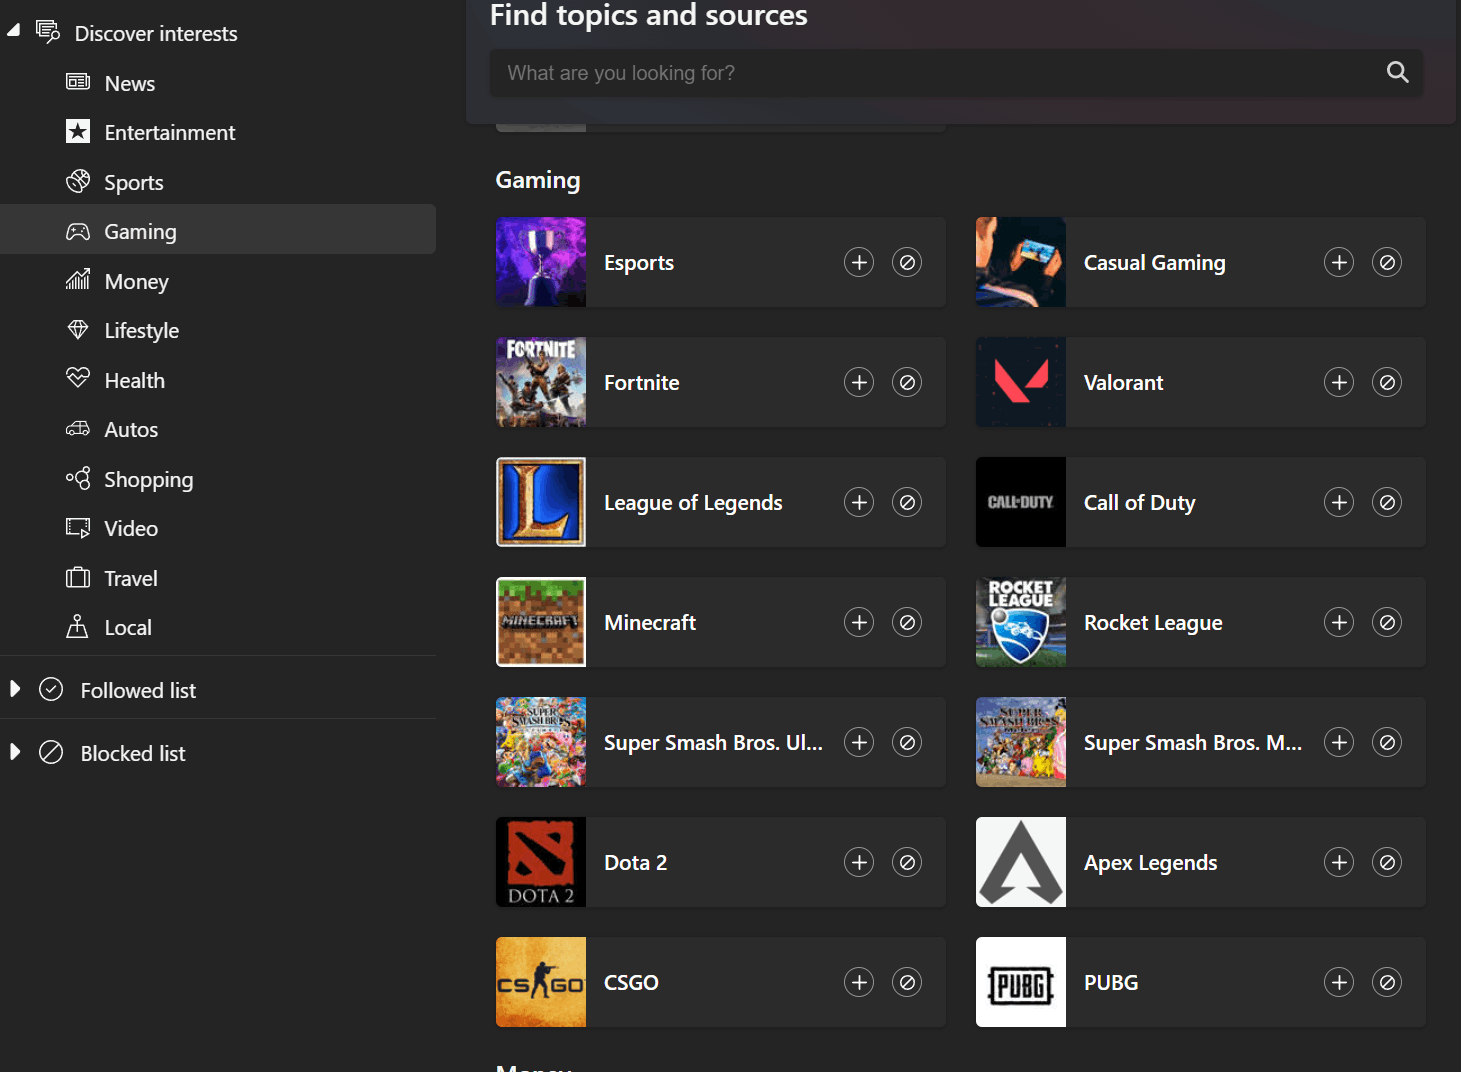Image resolution: width=1461 pixels, height=1072 pixels.
Task: Click the Call of Duty topic name
Action: [x=1139, y=502]
